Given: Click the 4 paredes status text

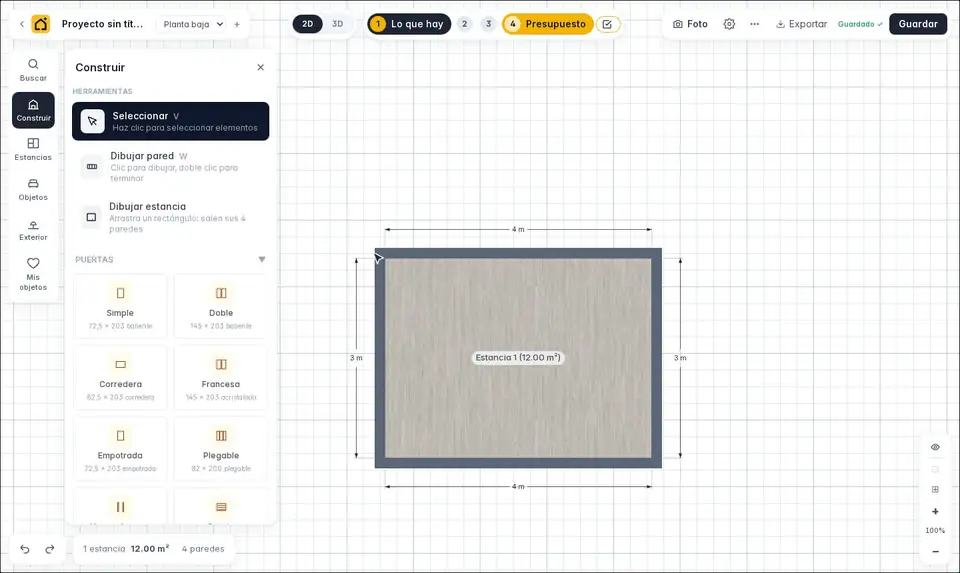Looking at the screenshot, I should pyautogui.click(x=203, y=549).
